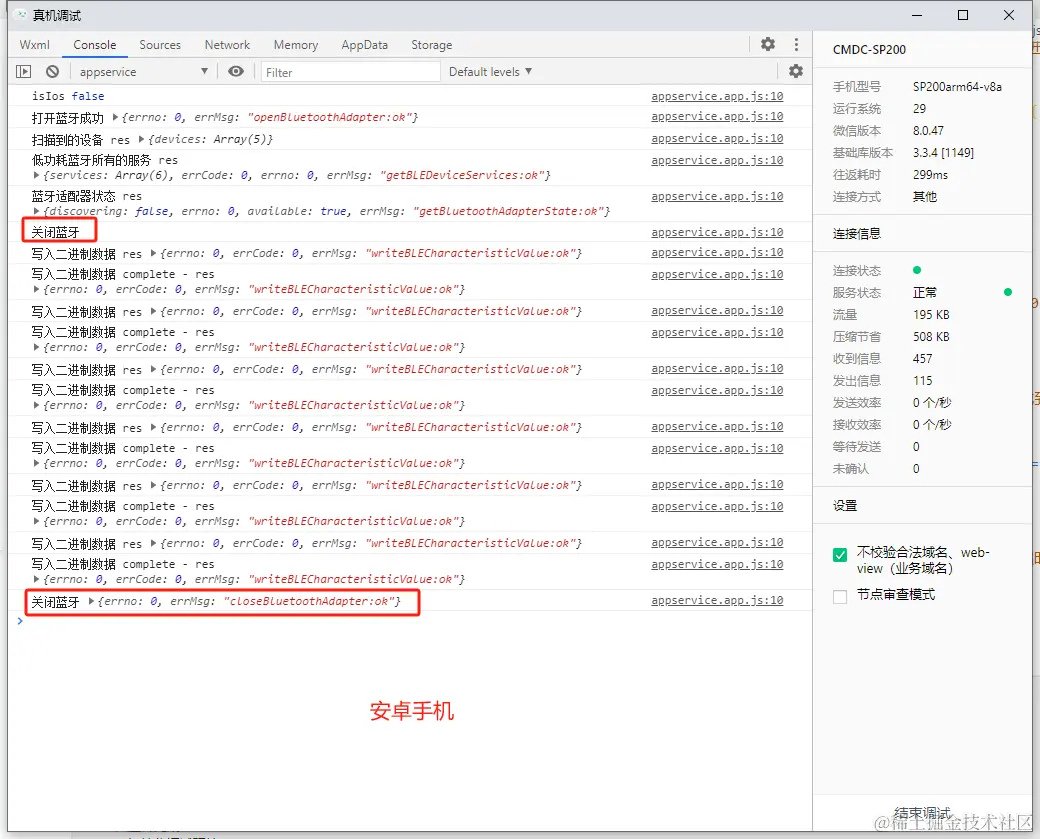Select received messages count 457
The width and height of the screenshot is (1040, 839).
[923, 359]
